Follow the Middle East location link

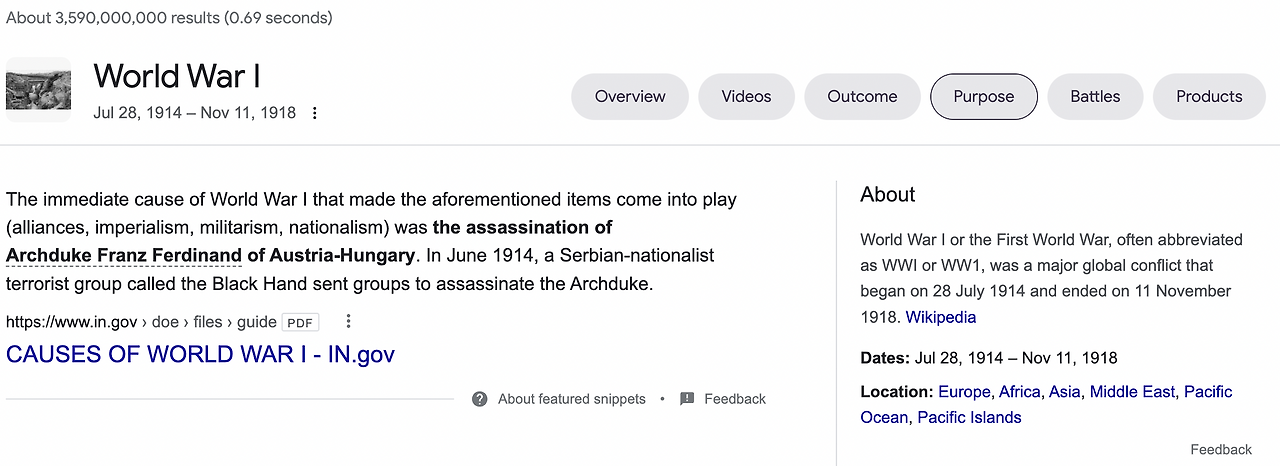pyautogui.click(x=1132, y=391)
